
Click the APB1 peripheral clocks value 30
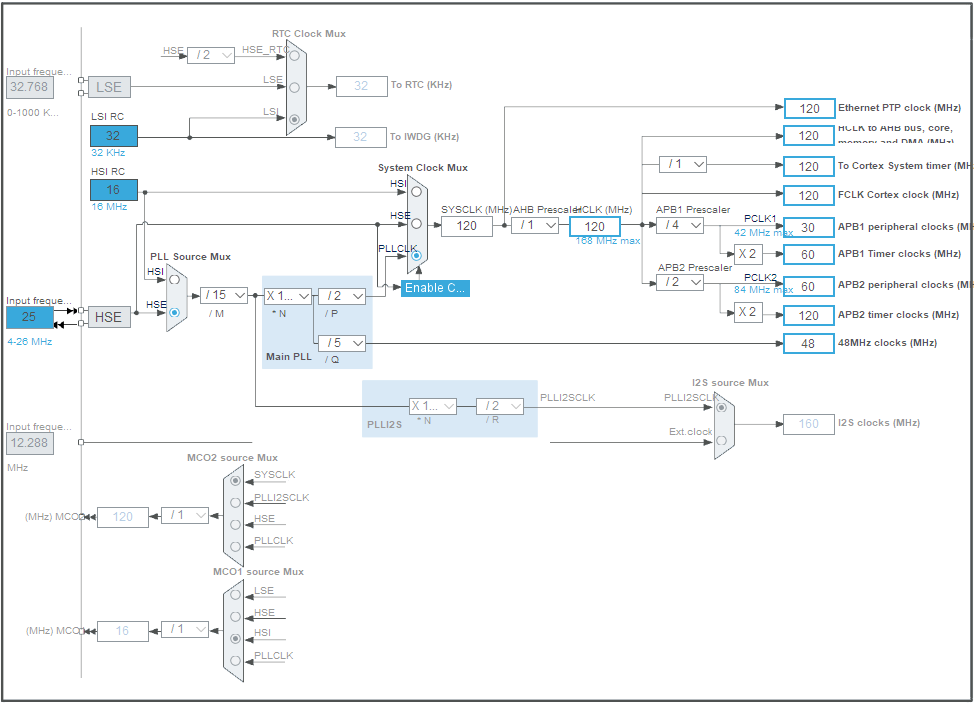(809, 228)
